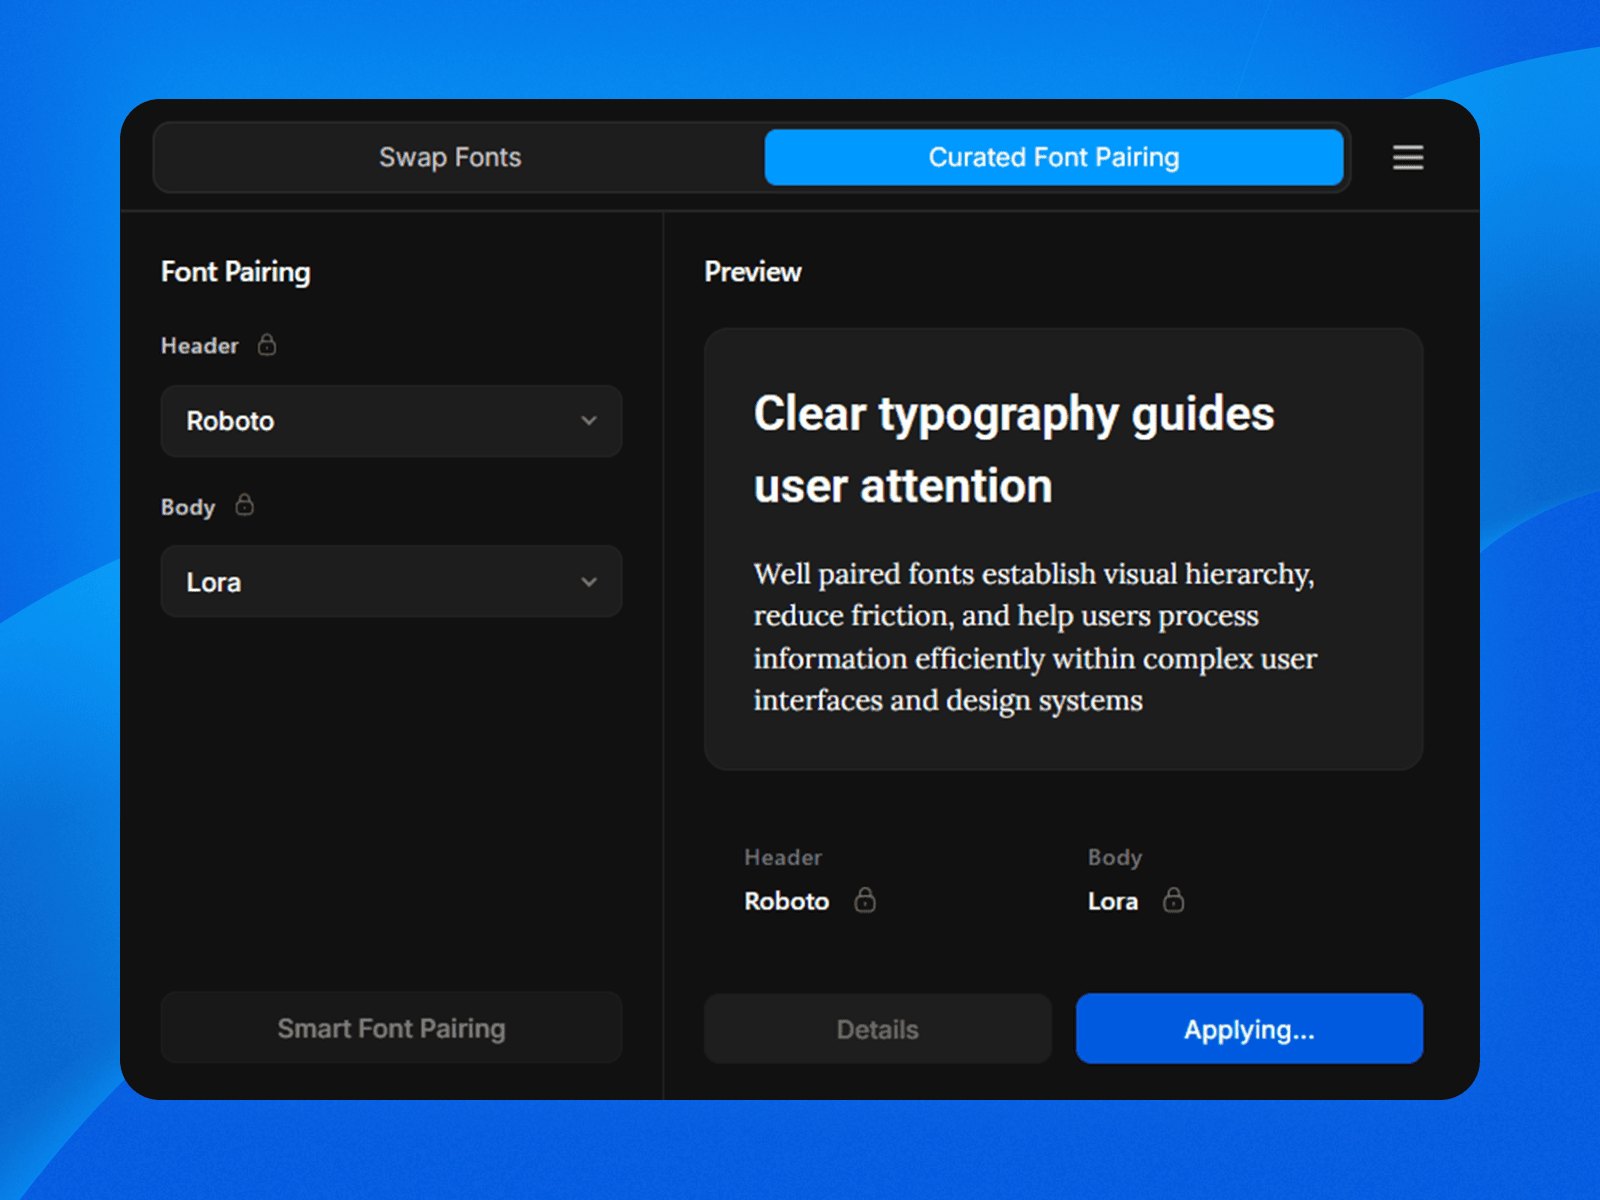Select the Curated Font Pairing tab

click(1054, 157)
